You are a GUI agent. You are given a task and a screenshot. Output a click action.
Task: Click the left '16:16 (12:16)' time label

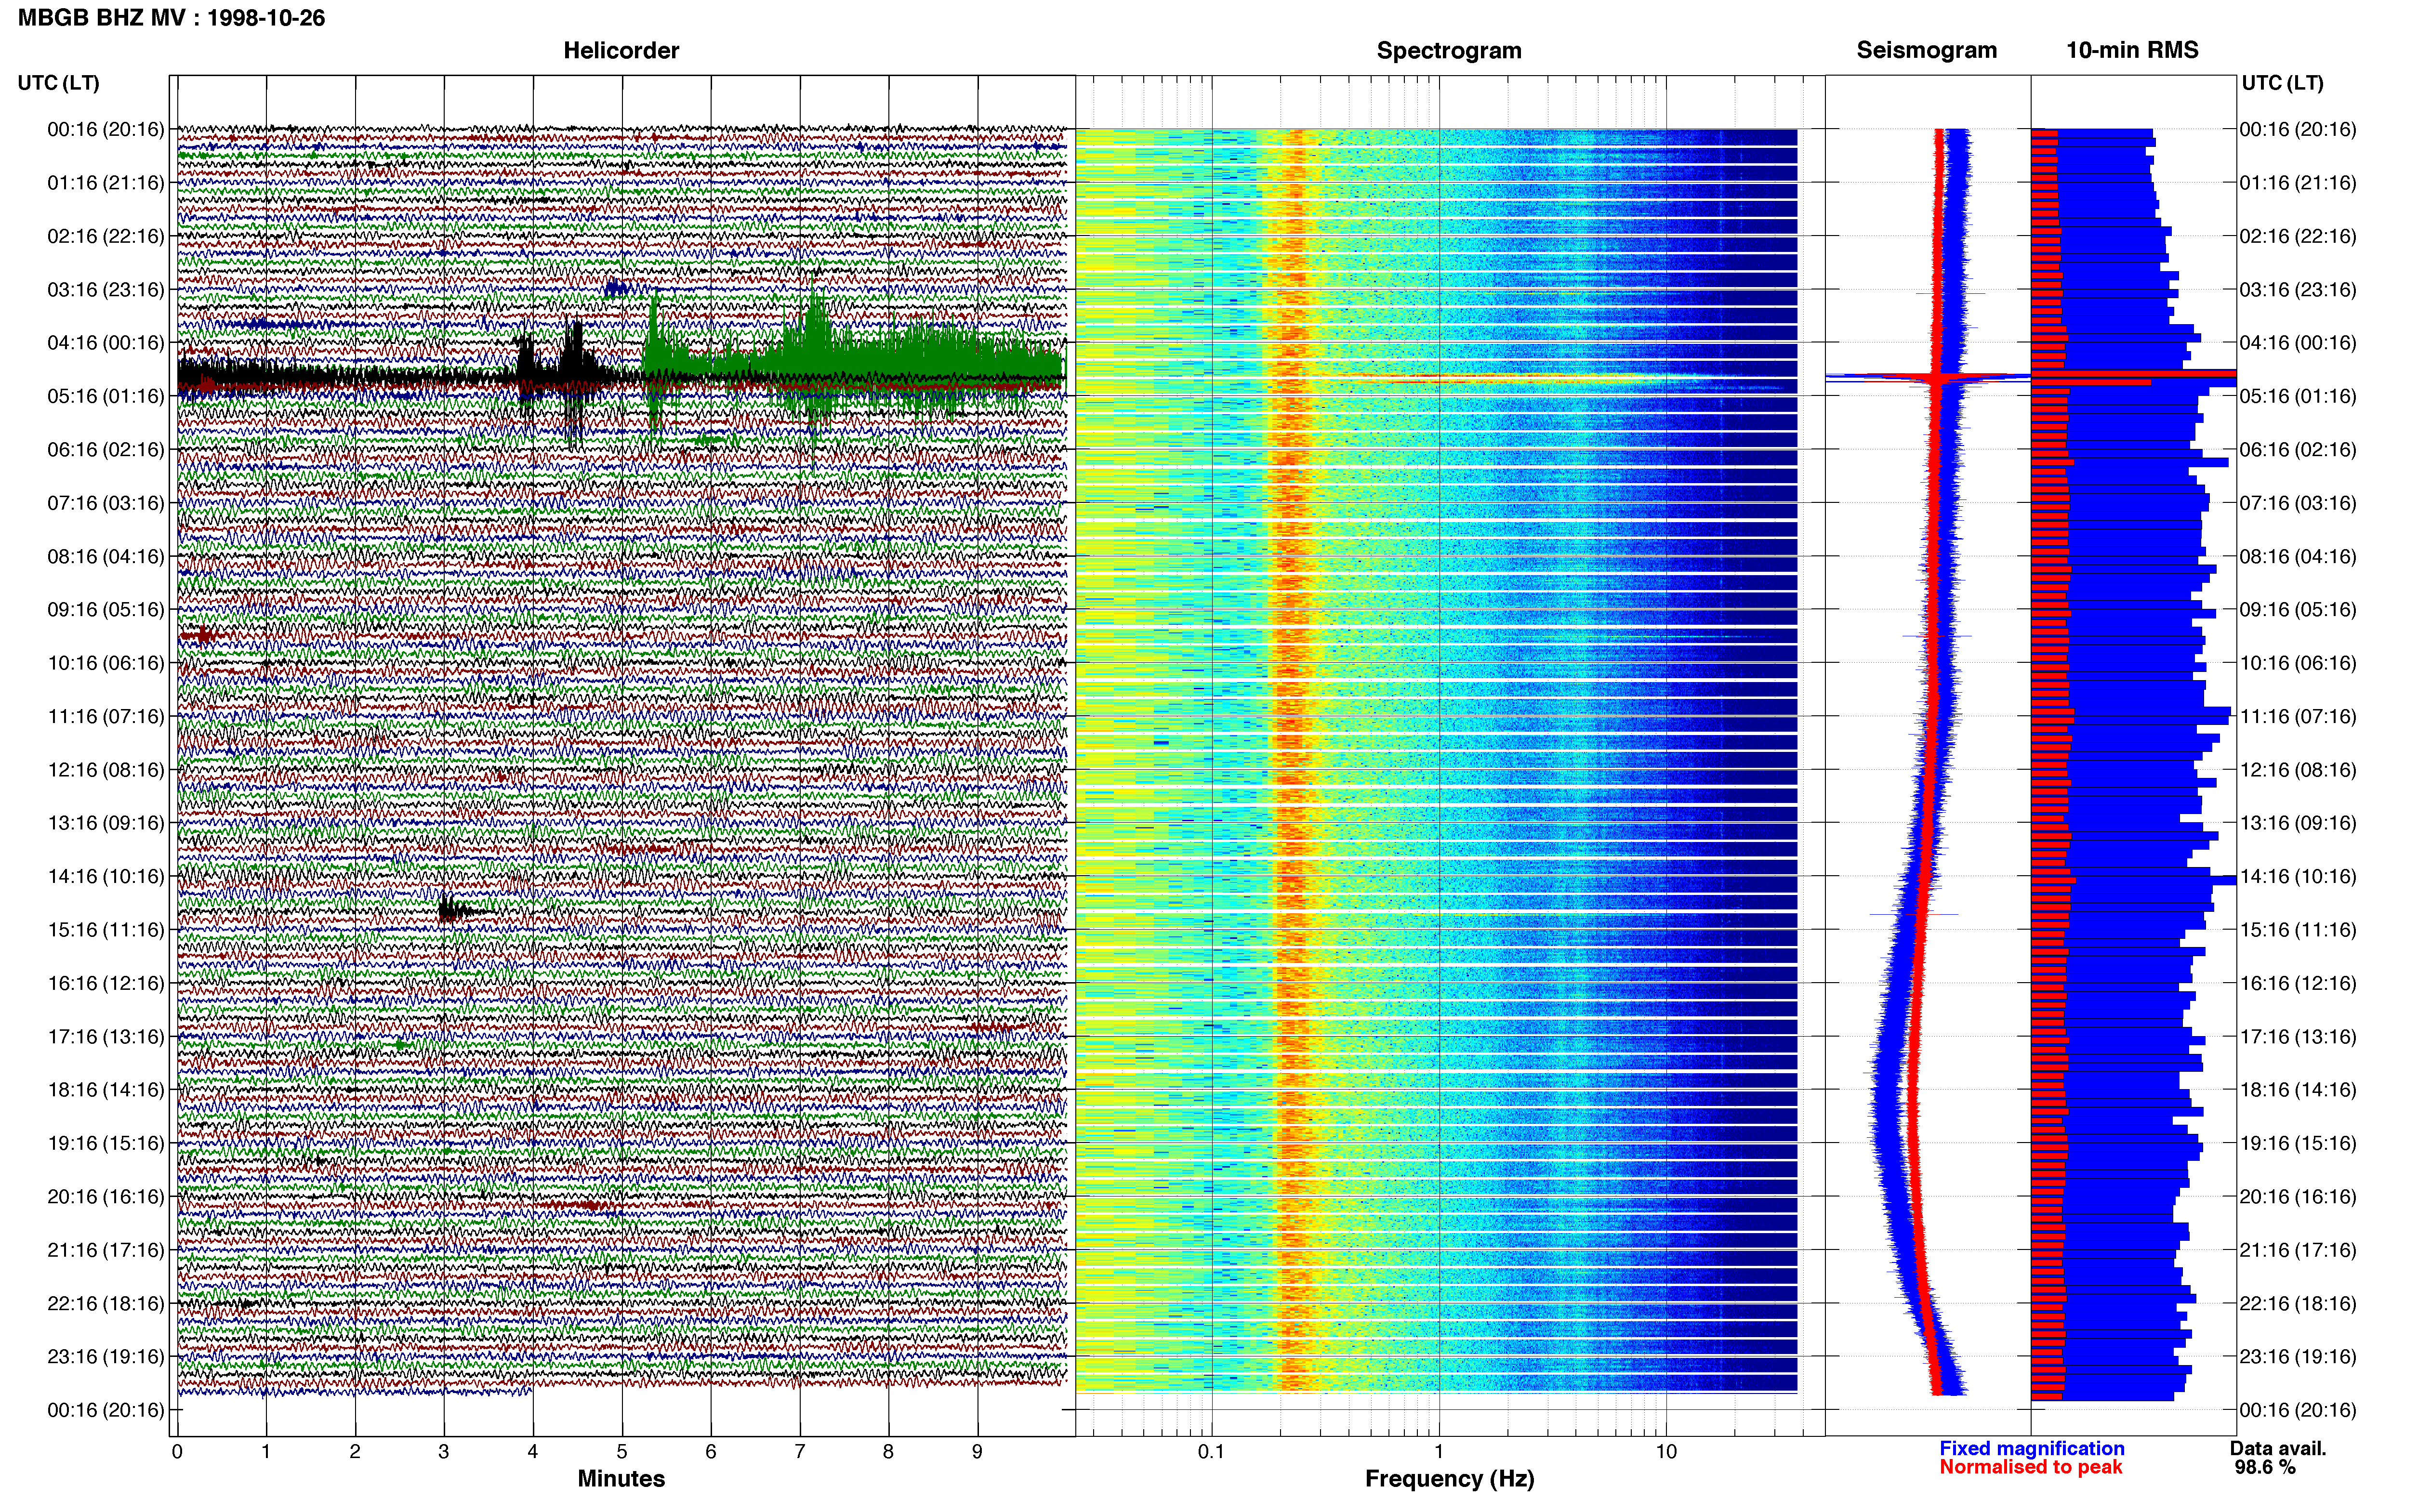click(105, 983)
